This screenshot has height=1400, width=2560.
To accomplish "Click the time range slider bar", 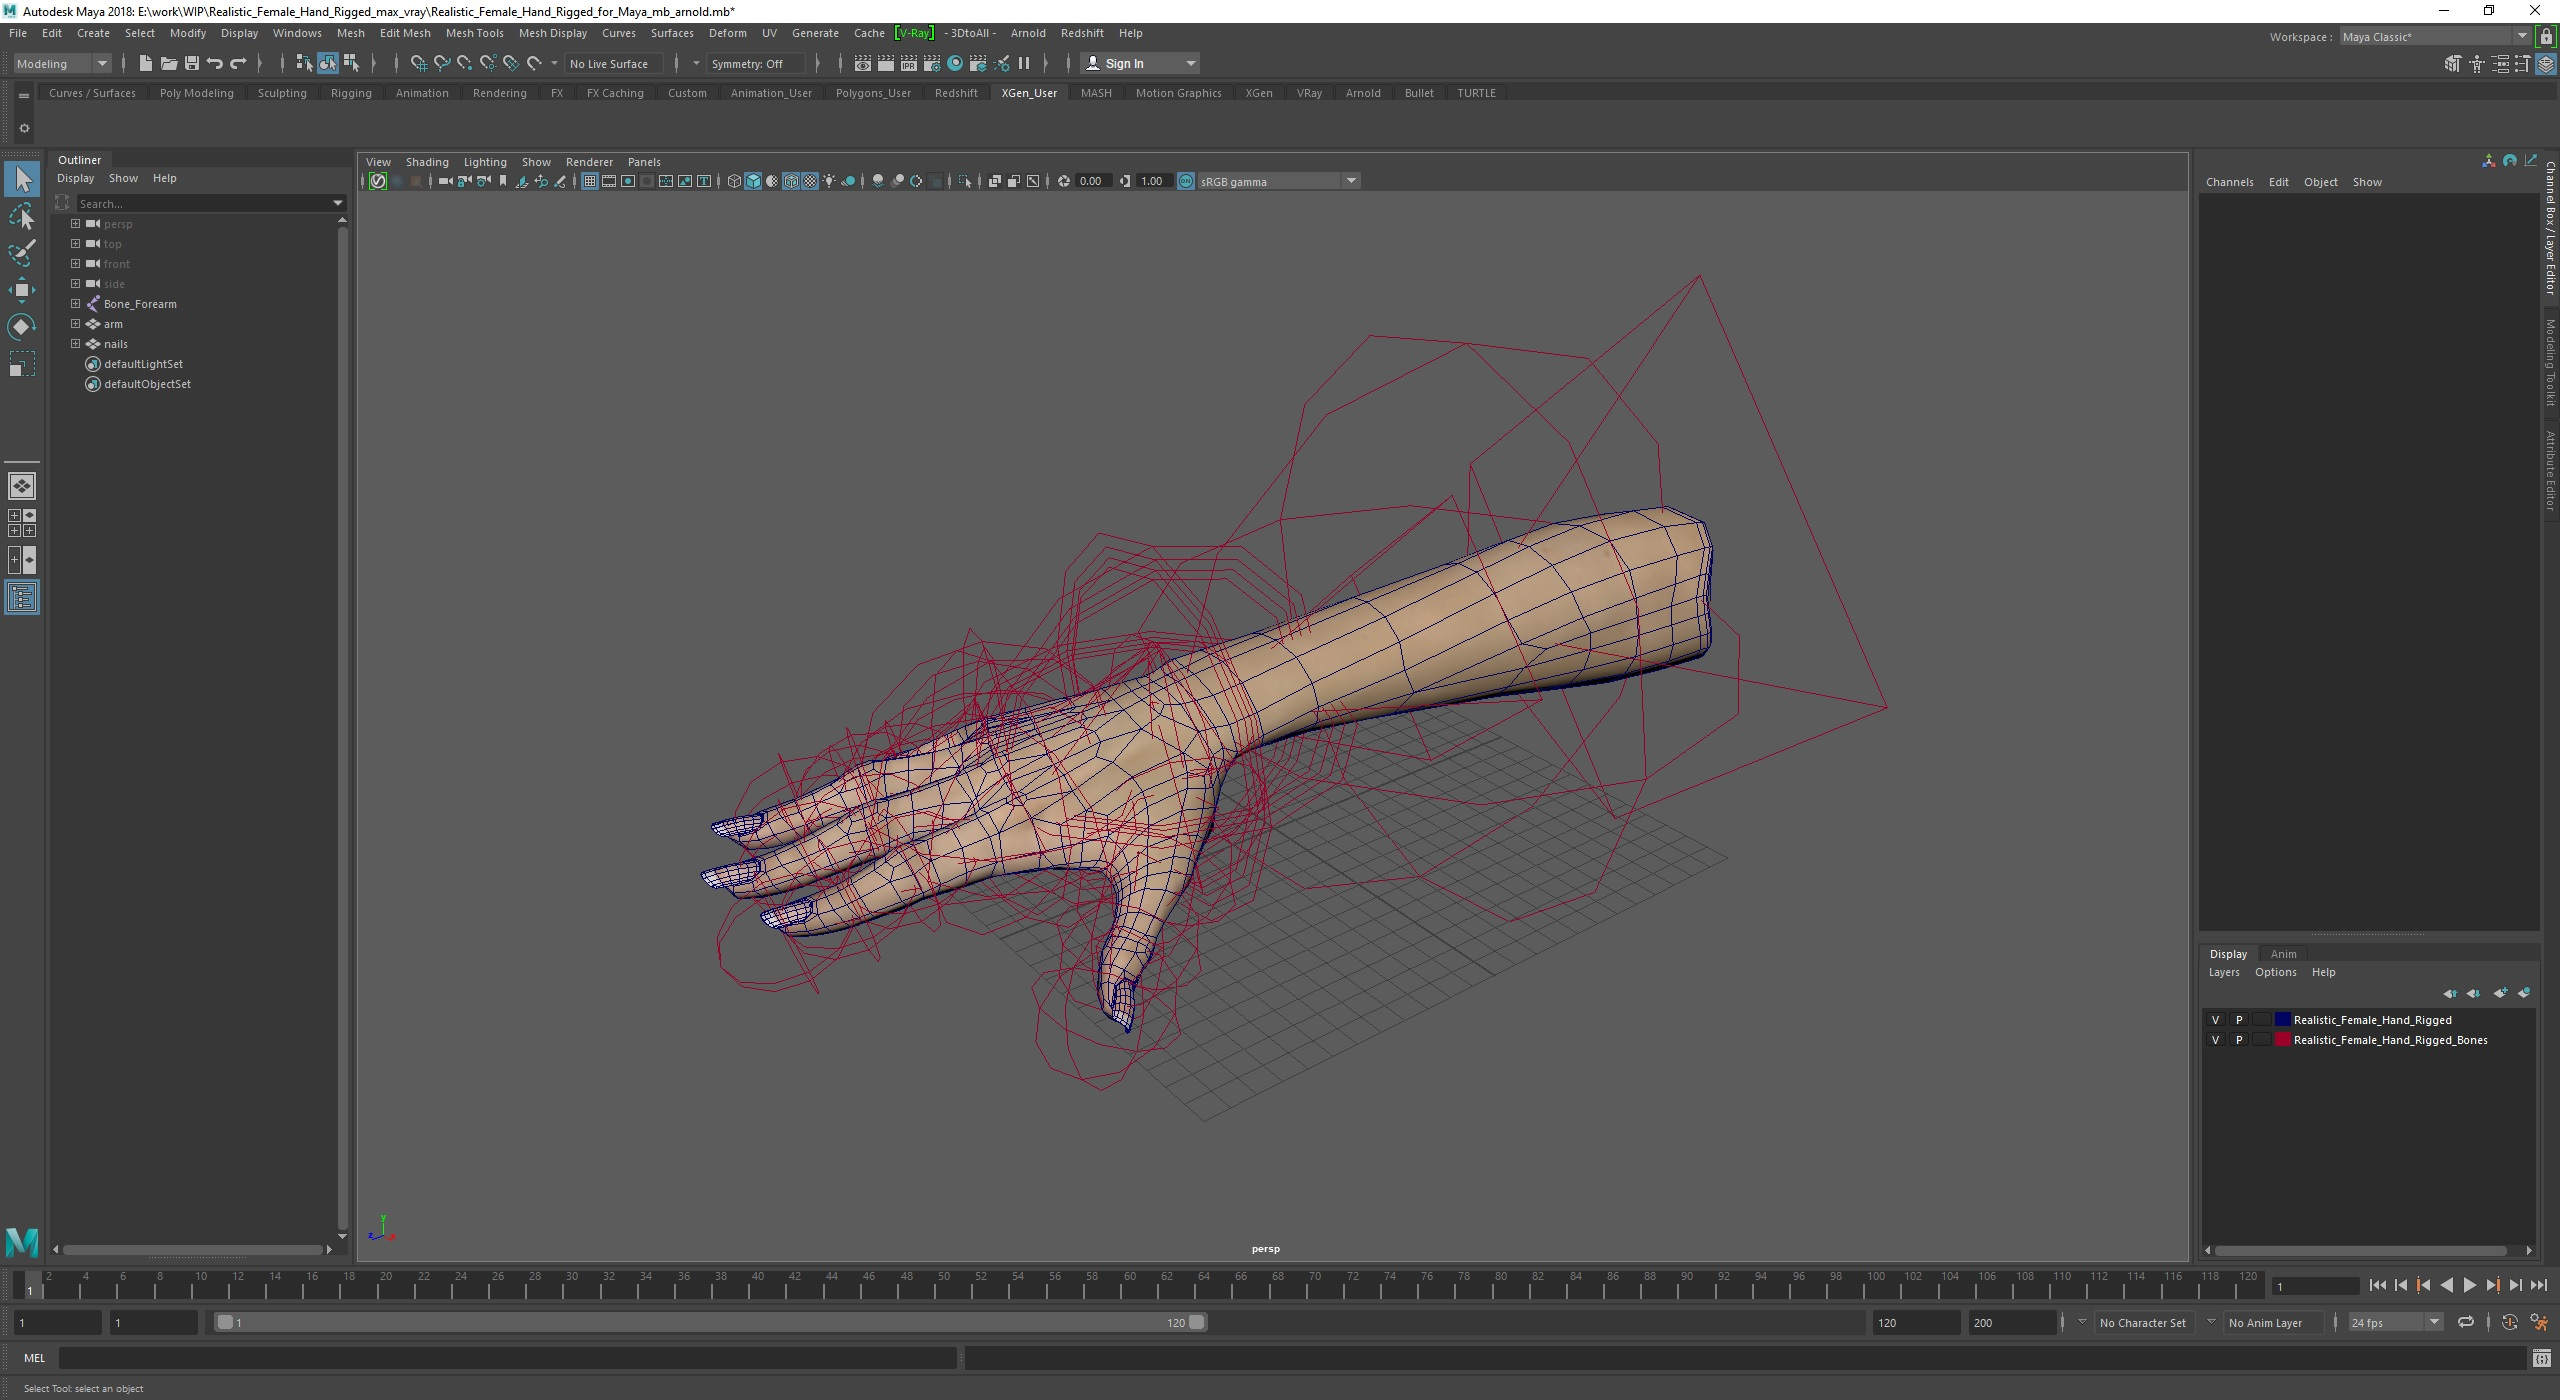I will pos(711,1322).
